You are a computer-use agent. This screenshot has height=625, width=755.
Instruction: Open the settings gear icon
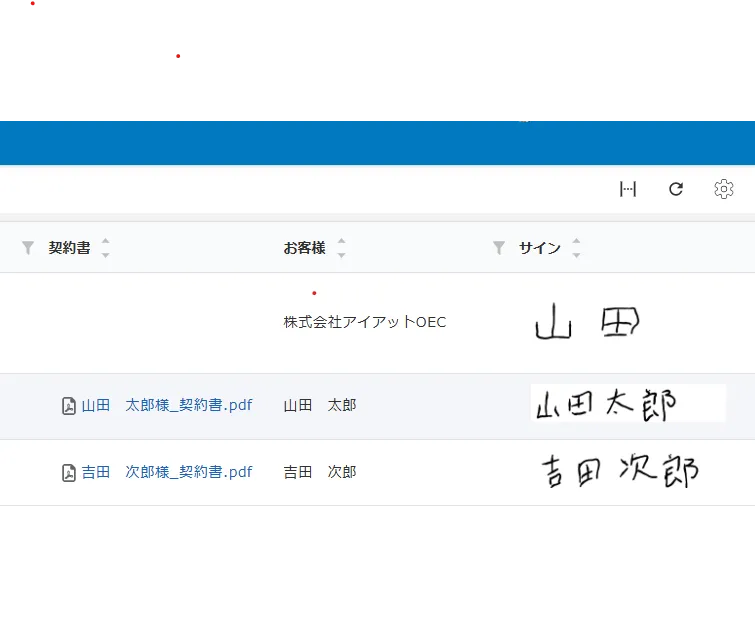[724, 189]
